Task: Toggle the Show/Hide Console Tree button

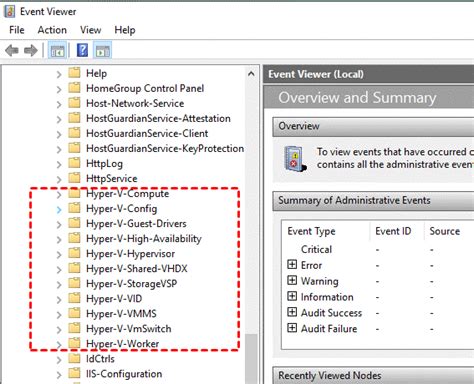Action: coord(57,51)
